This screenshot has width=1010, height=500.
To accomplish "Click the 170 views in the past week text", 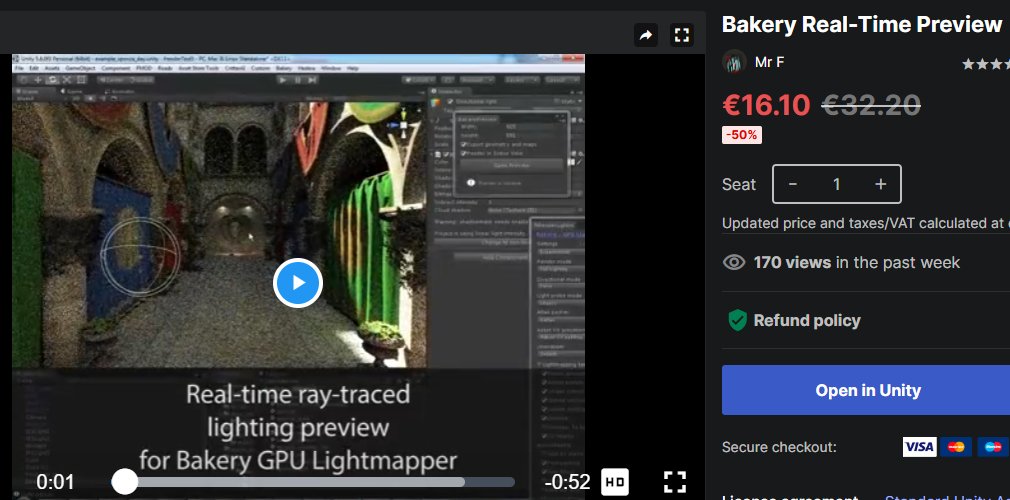I will tap(857, 262).
